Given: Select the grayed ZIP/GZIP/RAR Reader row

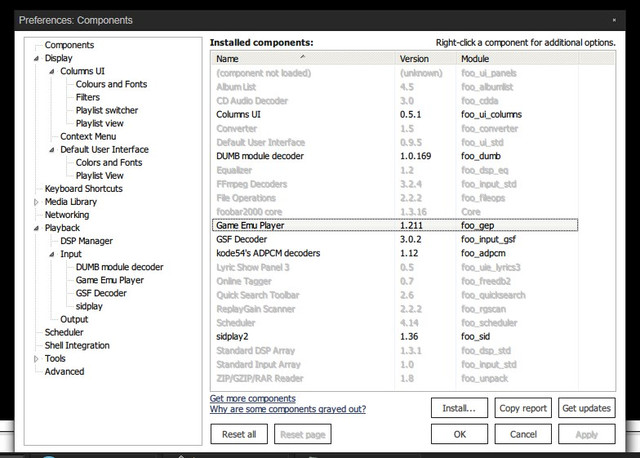Looking at the screenshot, I should coord(395,378).
